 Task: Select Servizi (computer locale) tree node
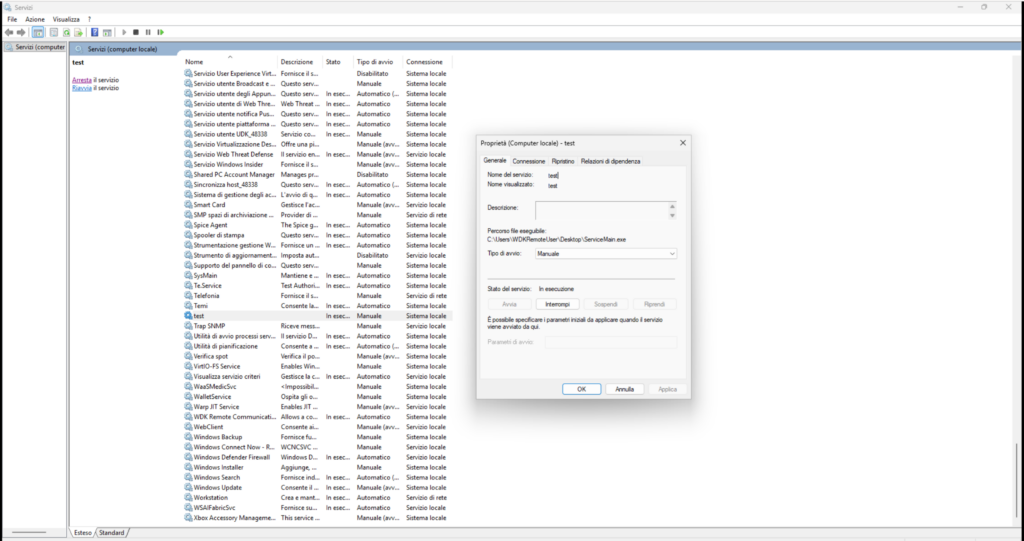[x=35, y=47]
